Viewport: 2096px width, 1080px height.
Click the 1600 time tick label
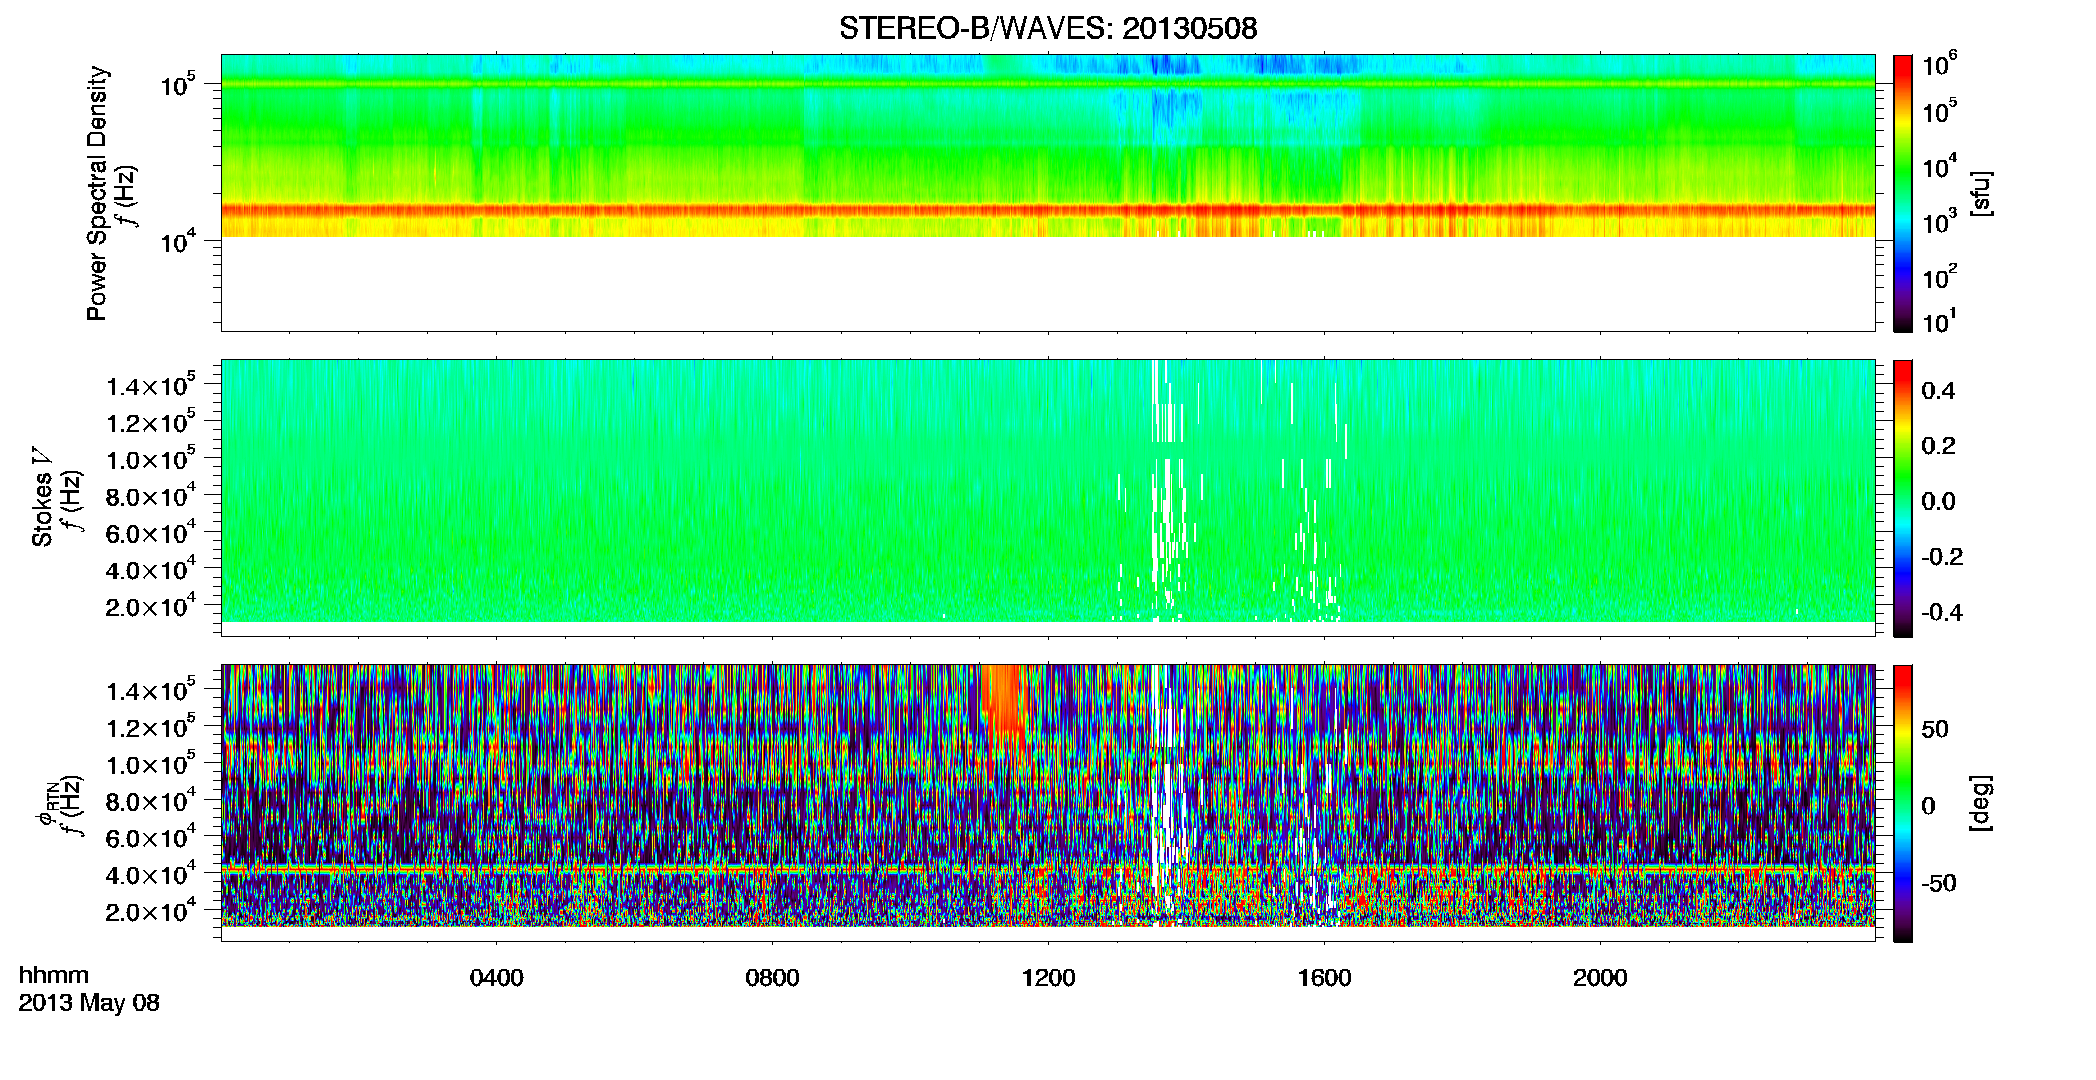1325,978
